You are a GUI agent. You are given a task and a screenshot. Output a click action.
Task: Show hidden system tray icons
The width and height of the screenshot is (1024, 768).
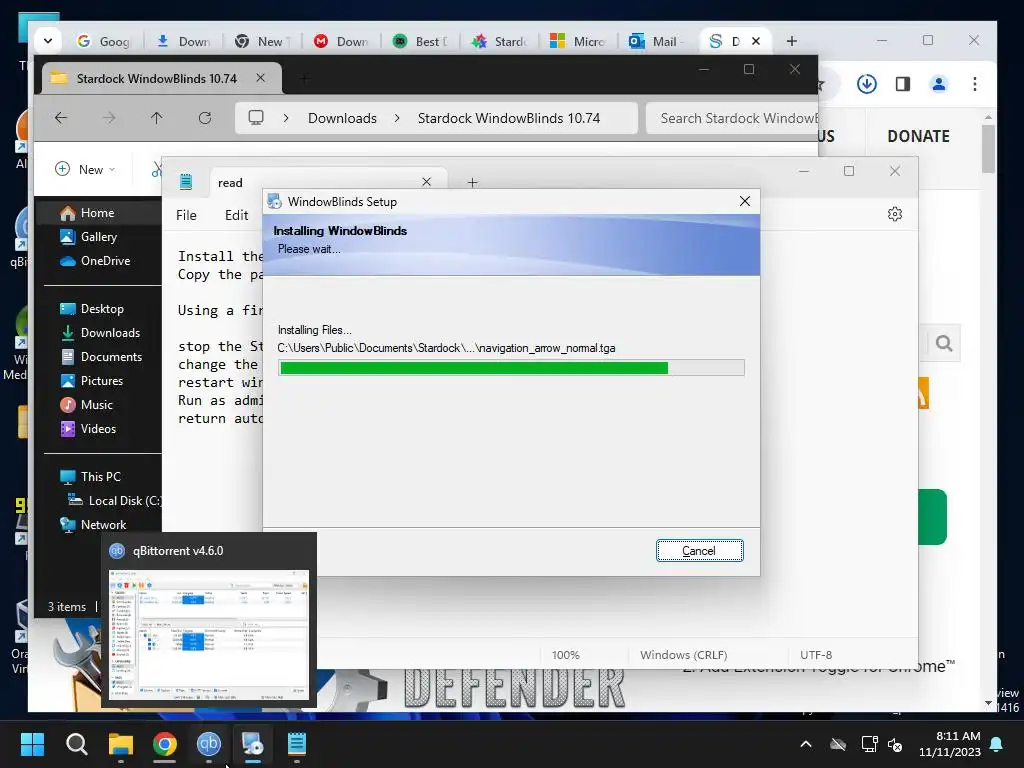pos(806,744)
